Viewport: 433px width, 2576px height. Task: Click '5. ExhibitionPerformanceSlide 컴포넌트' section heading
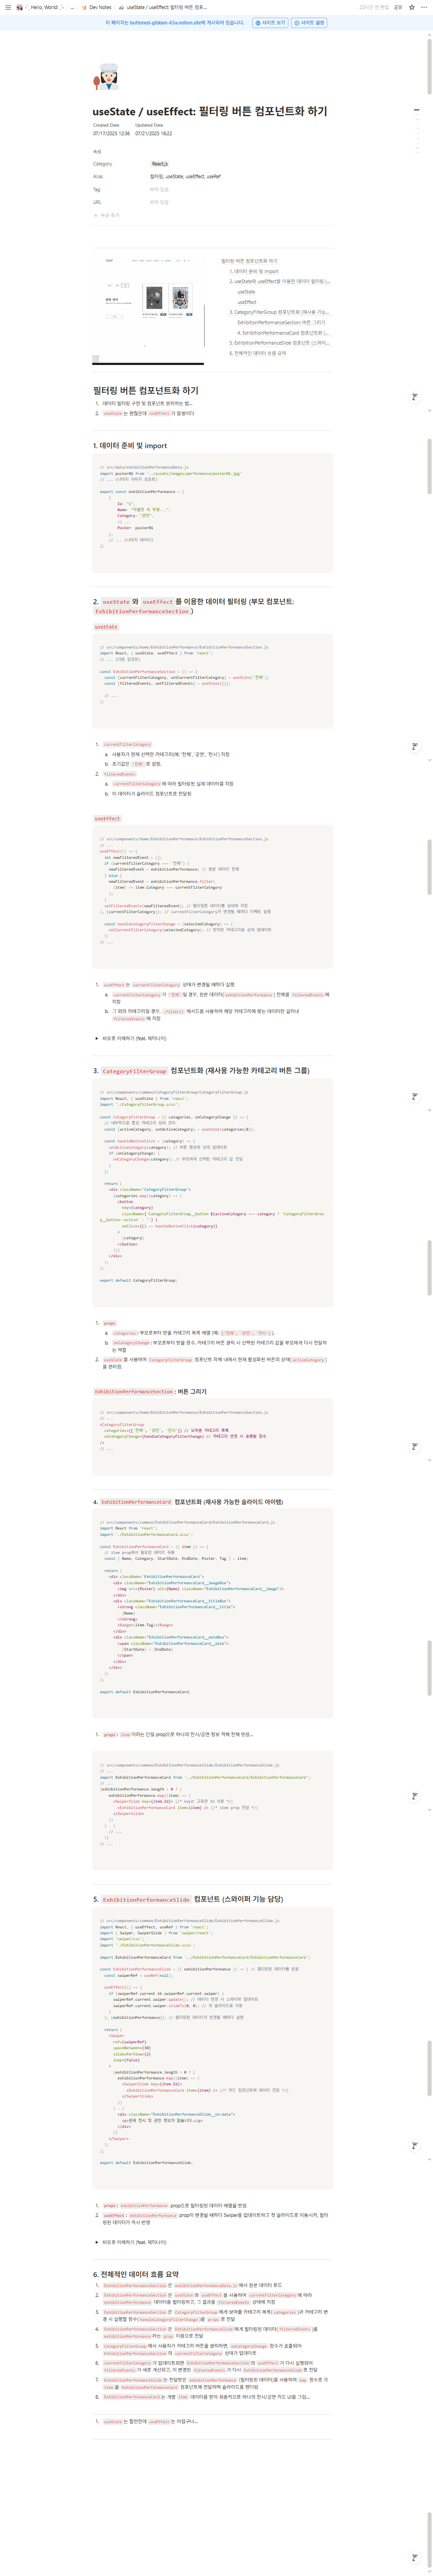click(188, 1899)
